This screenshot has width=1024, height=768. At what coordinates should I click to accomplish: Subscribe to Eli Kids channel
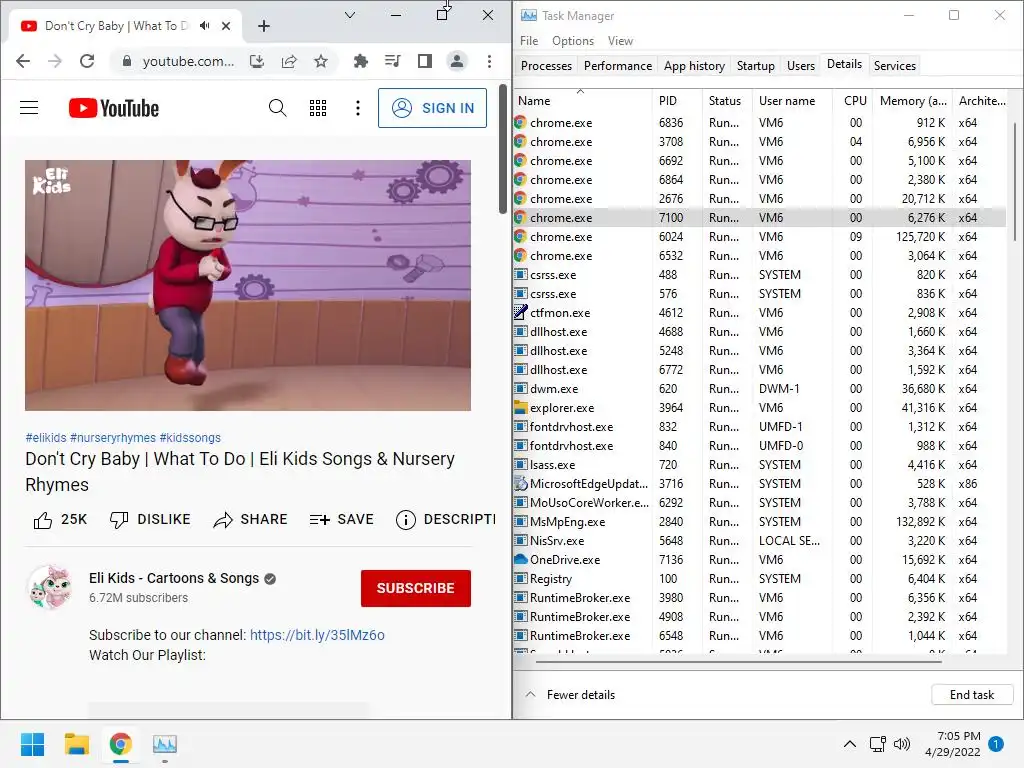(x=415, y=588)
